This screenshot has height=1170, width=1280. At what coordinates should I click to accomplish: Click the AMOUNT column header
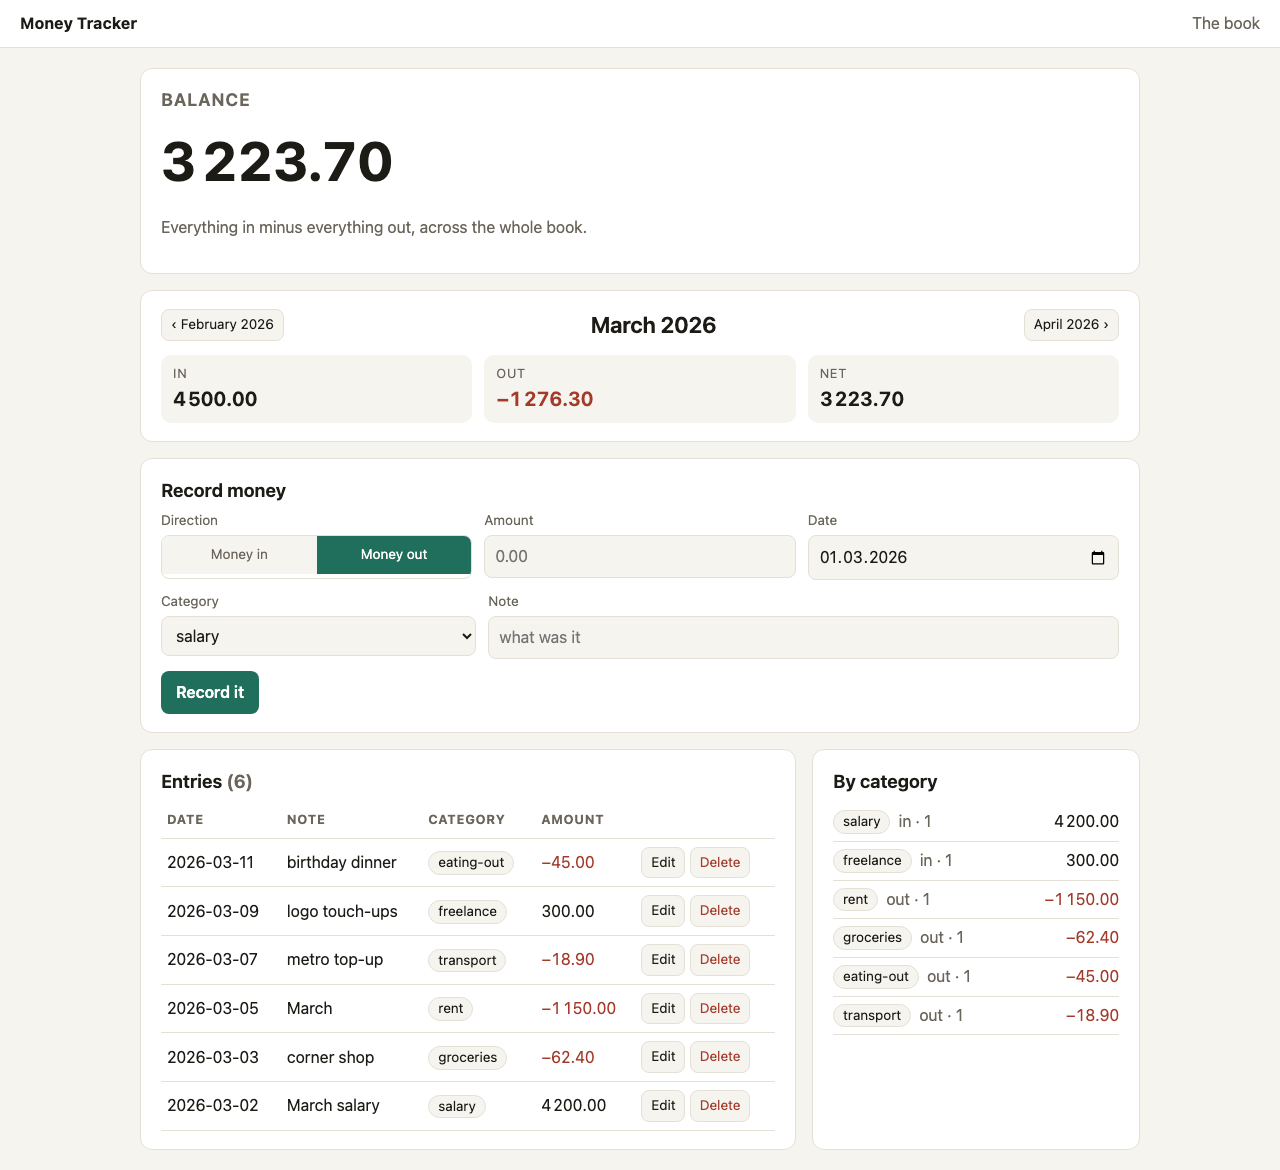(x=572, y=820)
